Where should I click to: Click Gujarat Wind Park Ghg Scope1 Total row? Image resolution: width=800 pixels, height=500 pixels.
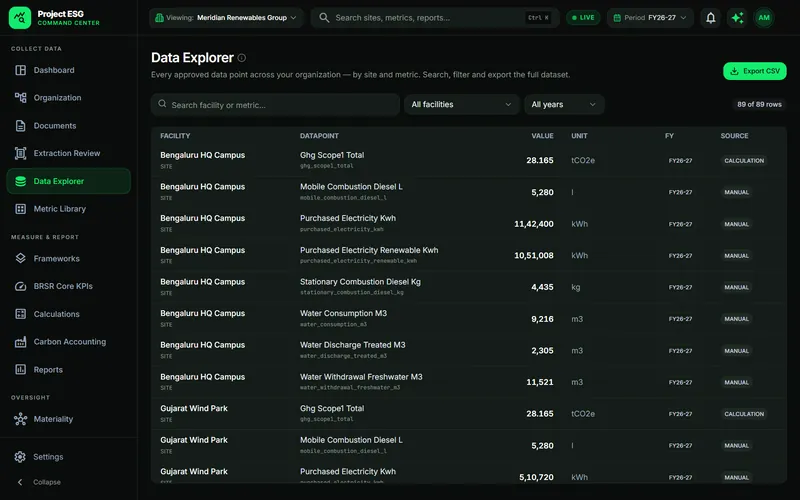point(469,414)
